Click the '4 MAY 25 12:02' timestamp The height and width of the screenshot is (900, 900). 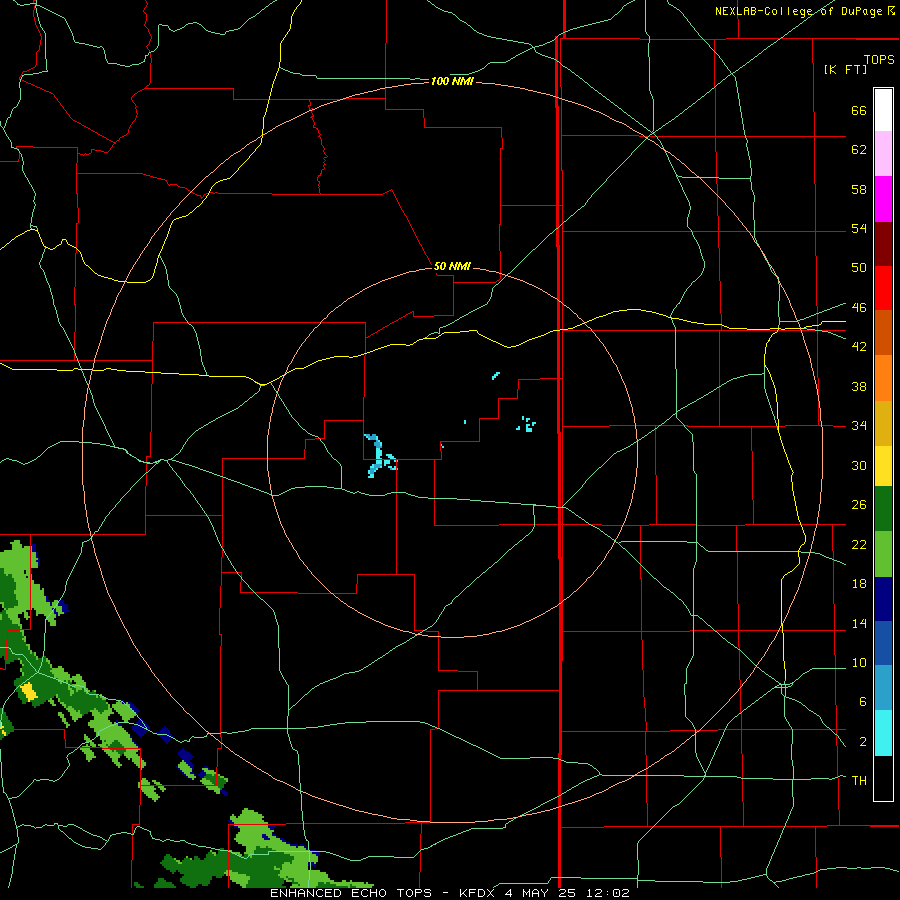coord(567,893)
